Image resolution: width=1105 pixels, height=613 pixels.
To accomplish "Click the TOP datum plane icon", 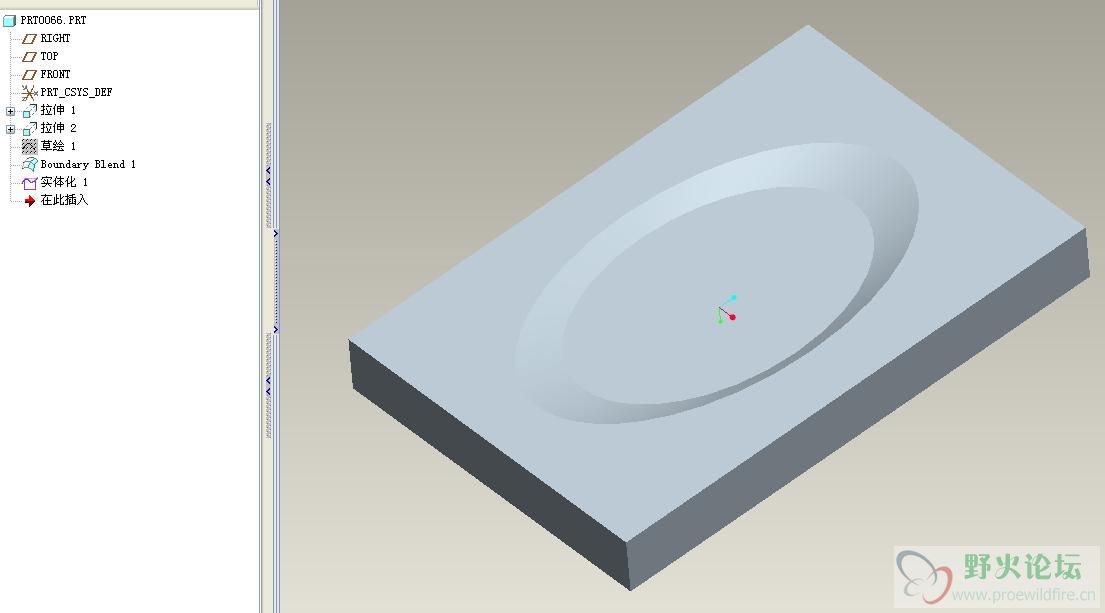I will coord(29,56).
